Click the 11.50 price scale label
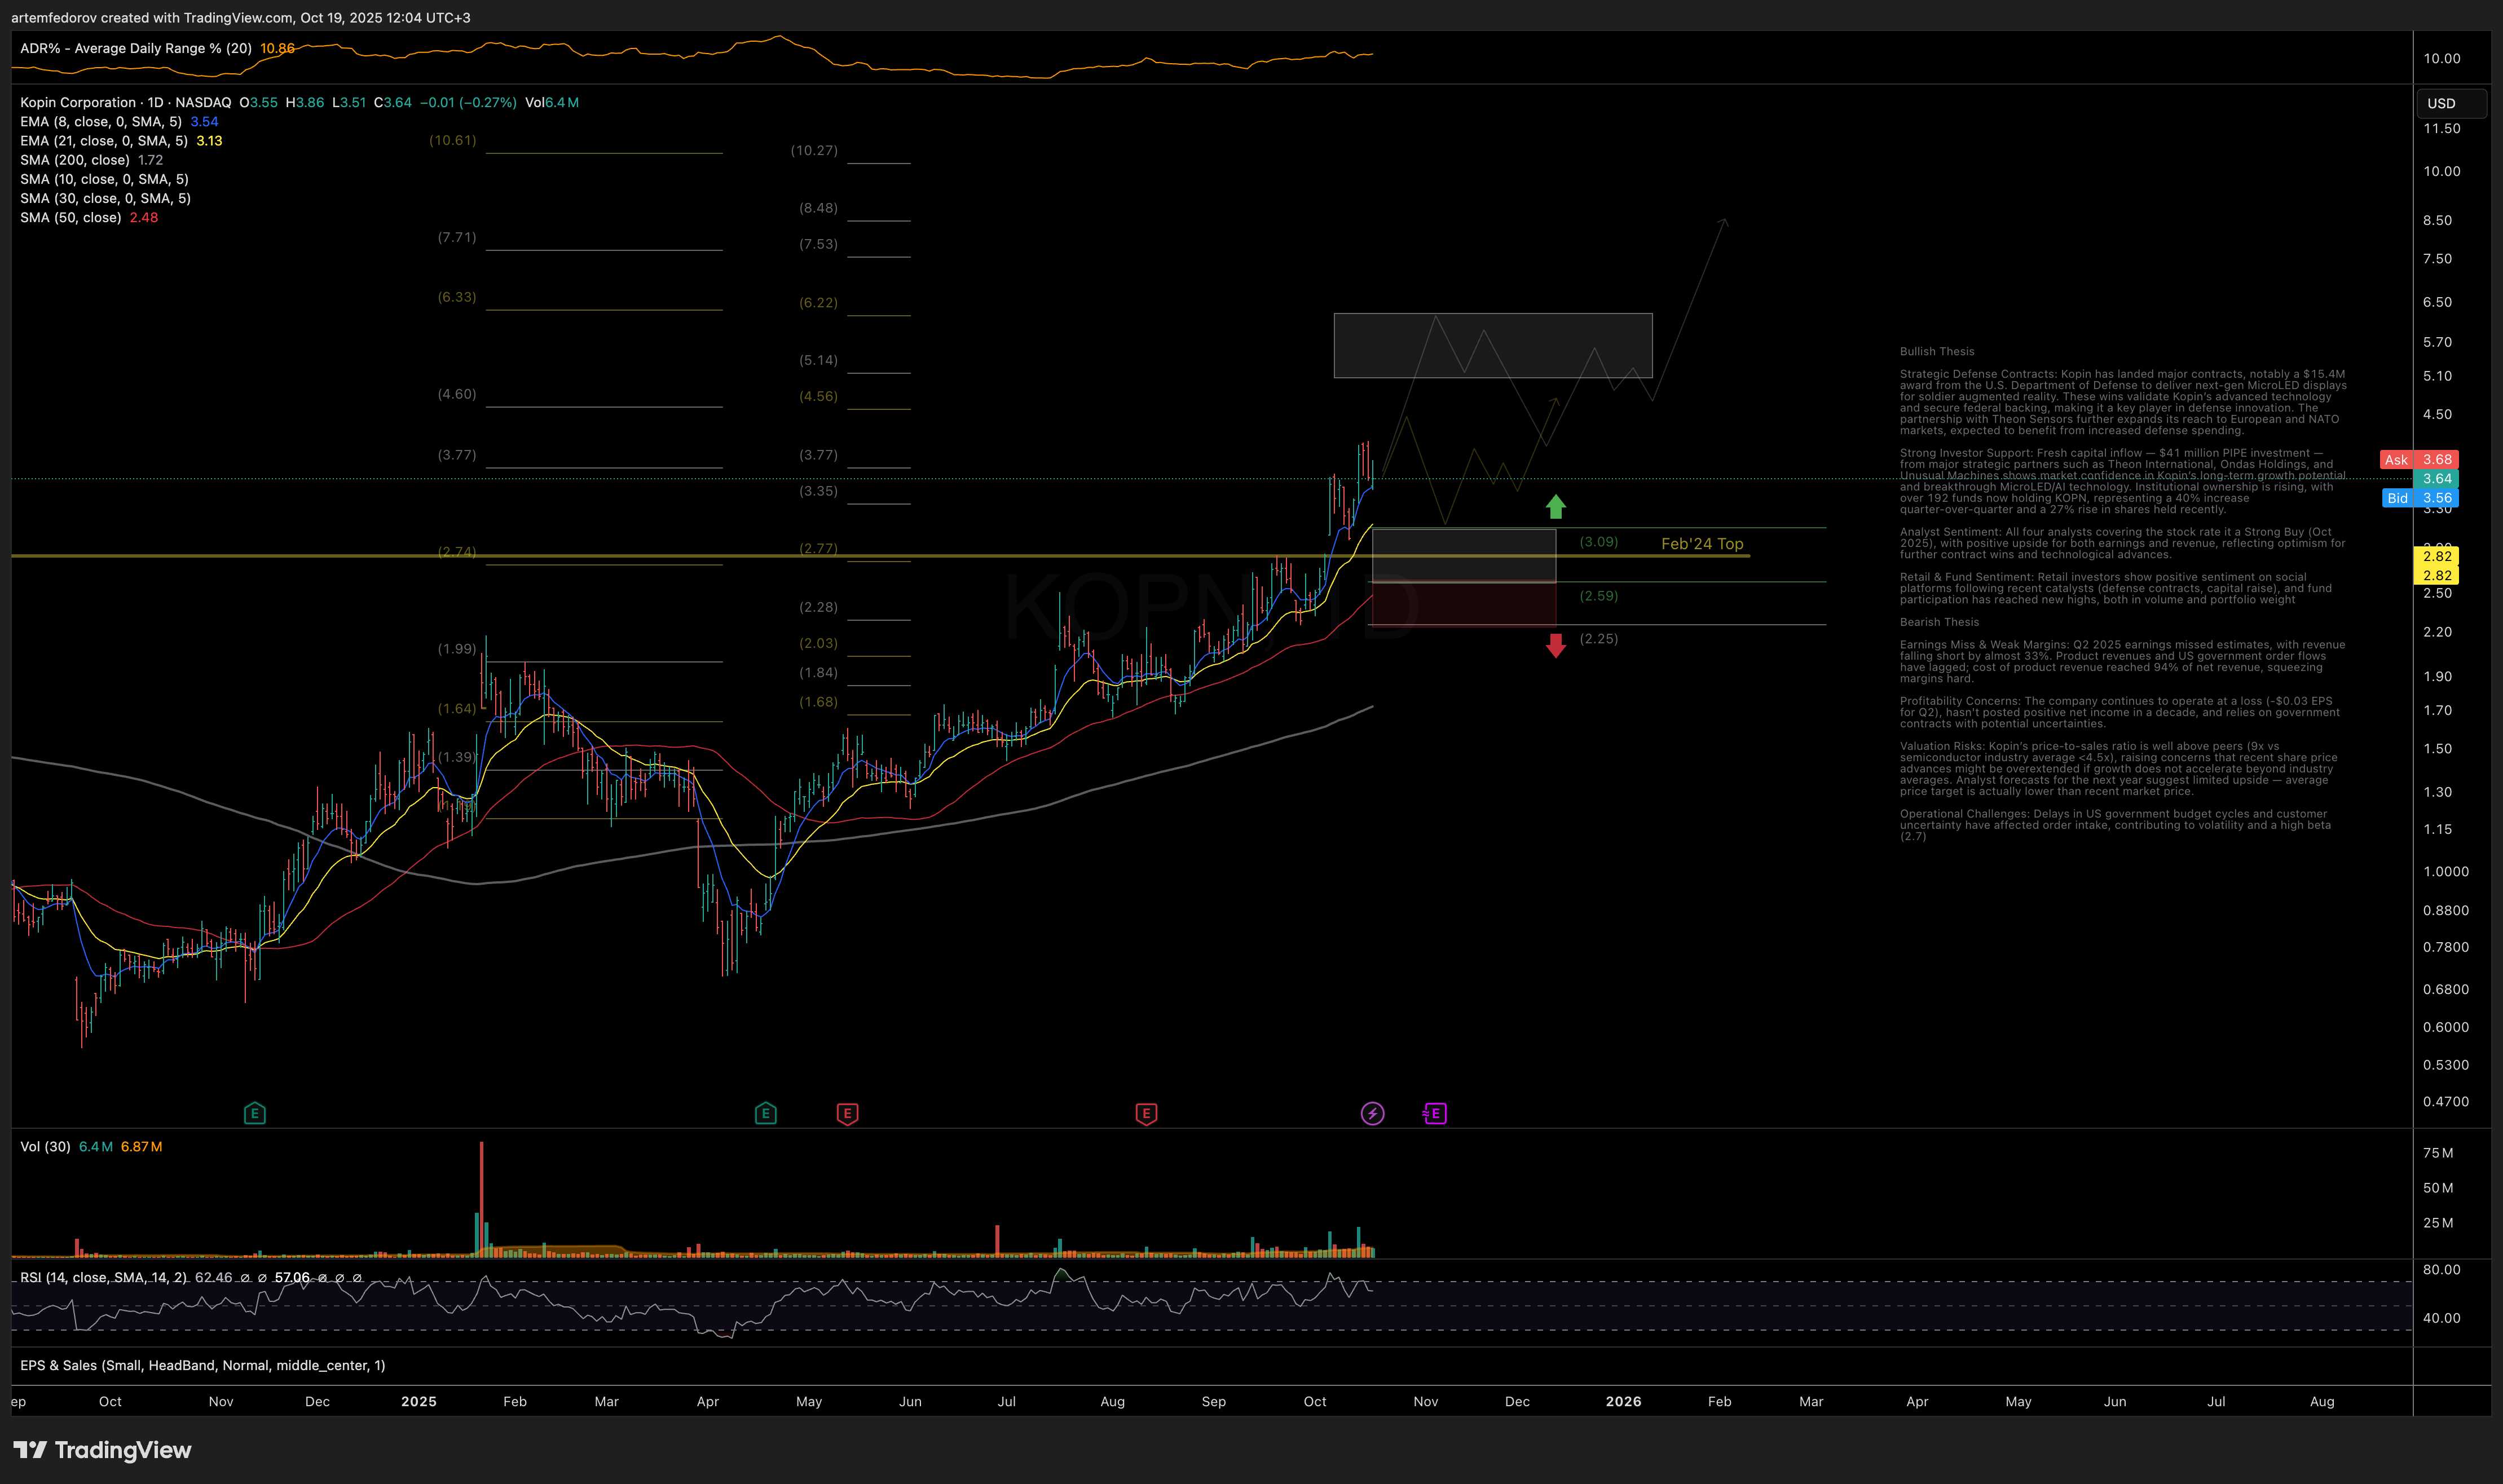 pyautogui.click(x=2441, y=129)
